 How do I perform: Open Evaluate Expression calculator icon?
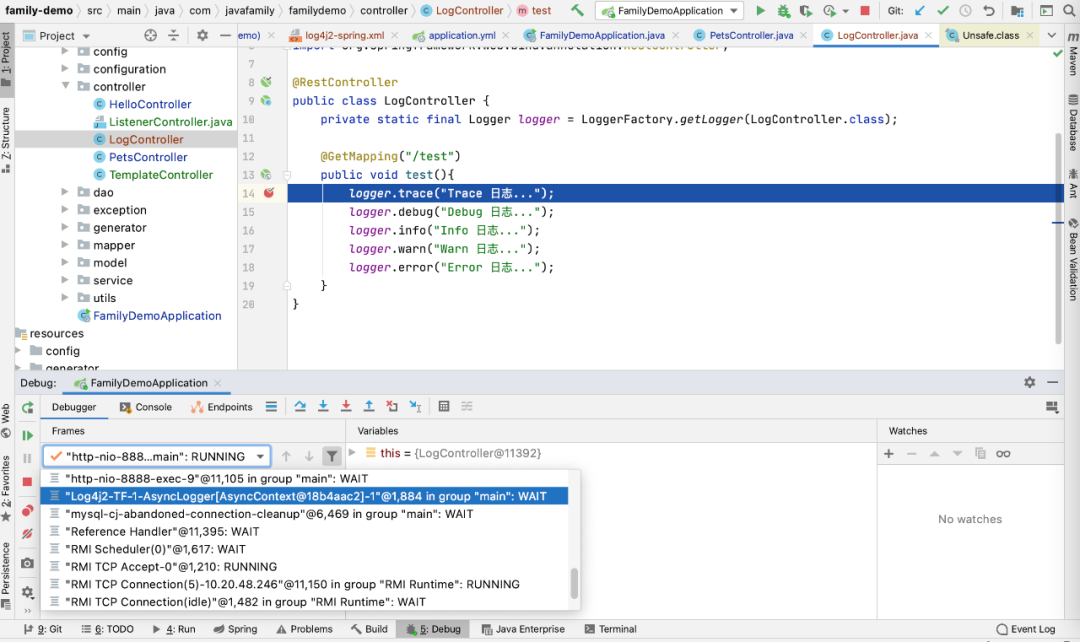(444, 407)
